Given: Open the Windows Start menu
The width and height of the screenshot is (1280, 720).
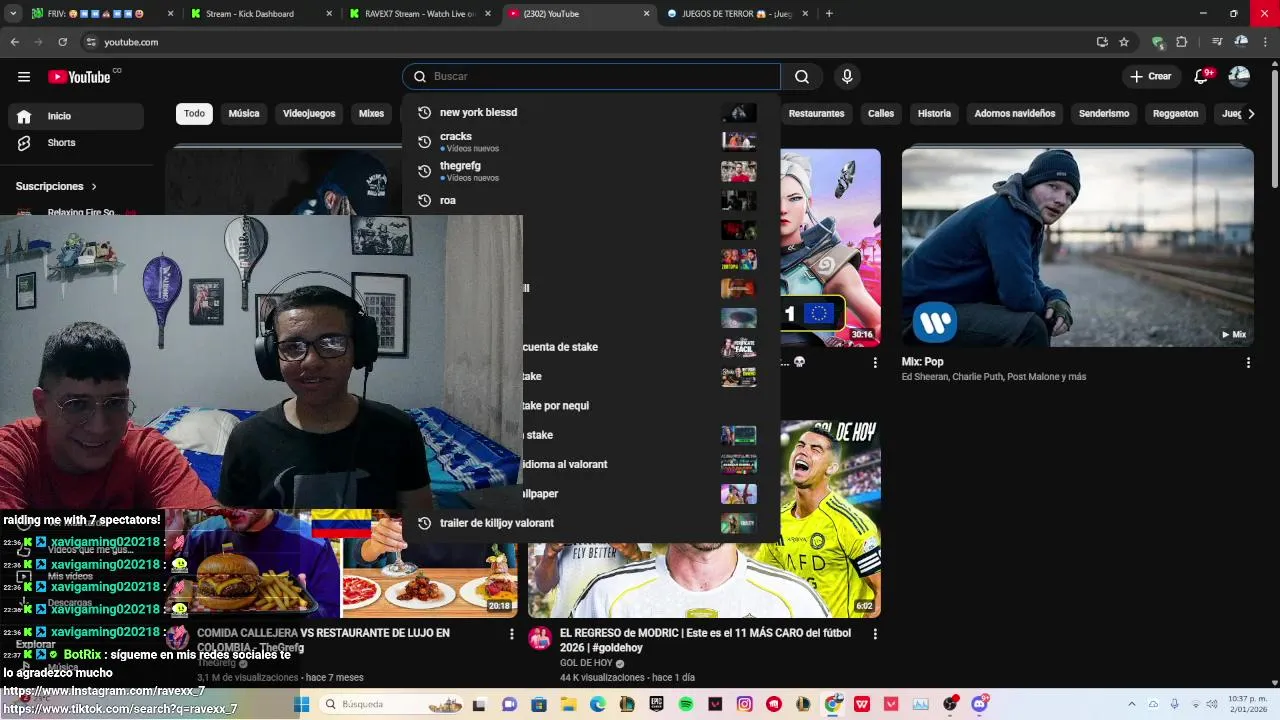Looking at the screenshot, I should coord(302,704).
